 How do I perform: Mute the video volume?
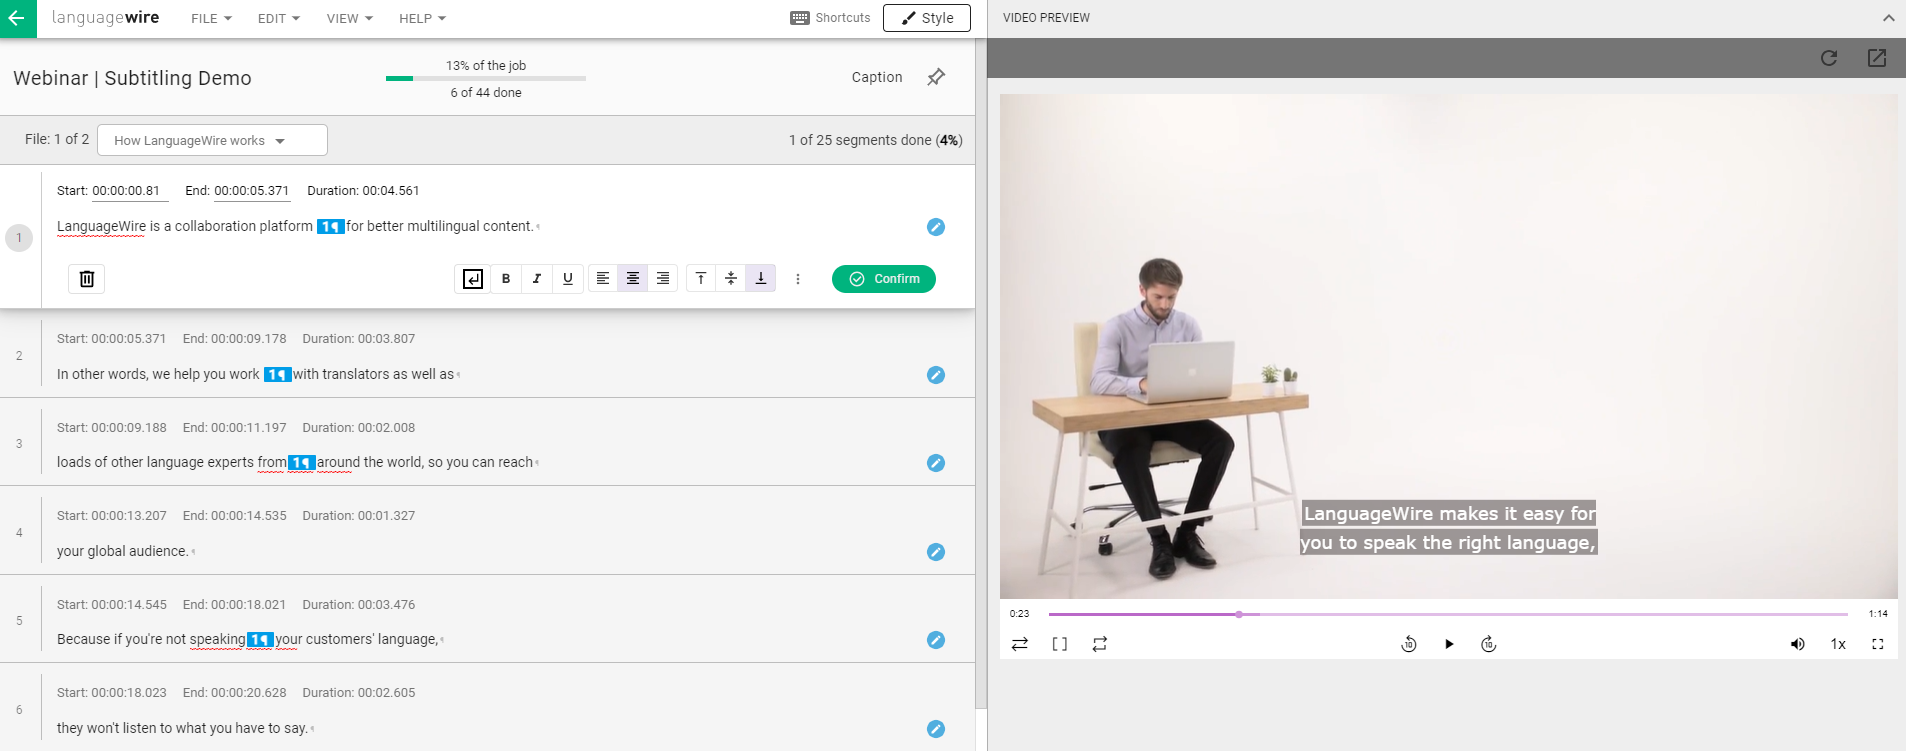1797,644
